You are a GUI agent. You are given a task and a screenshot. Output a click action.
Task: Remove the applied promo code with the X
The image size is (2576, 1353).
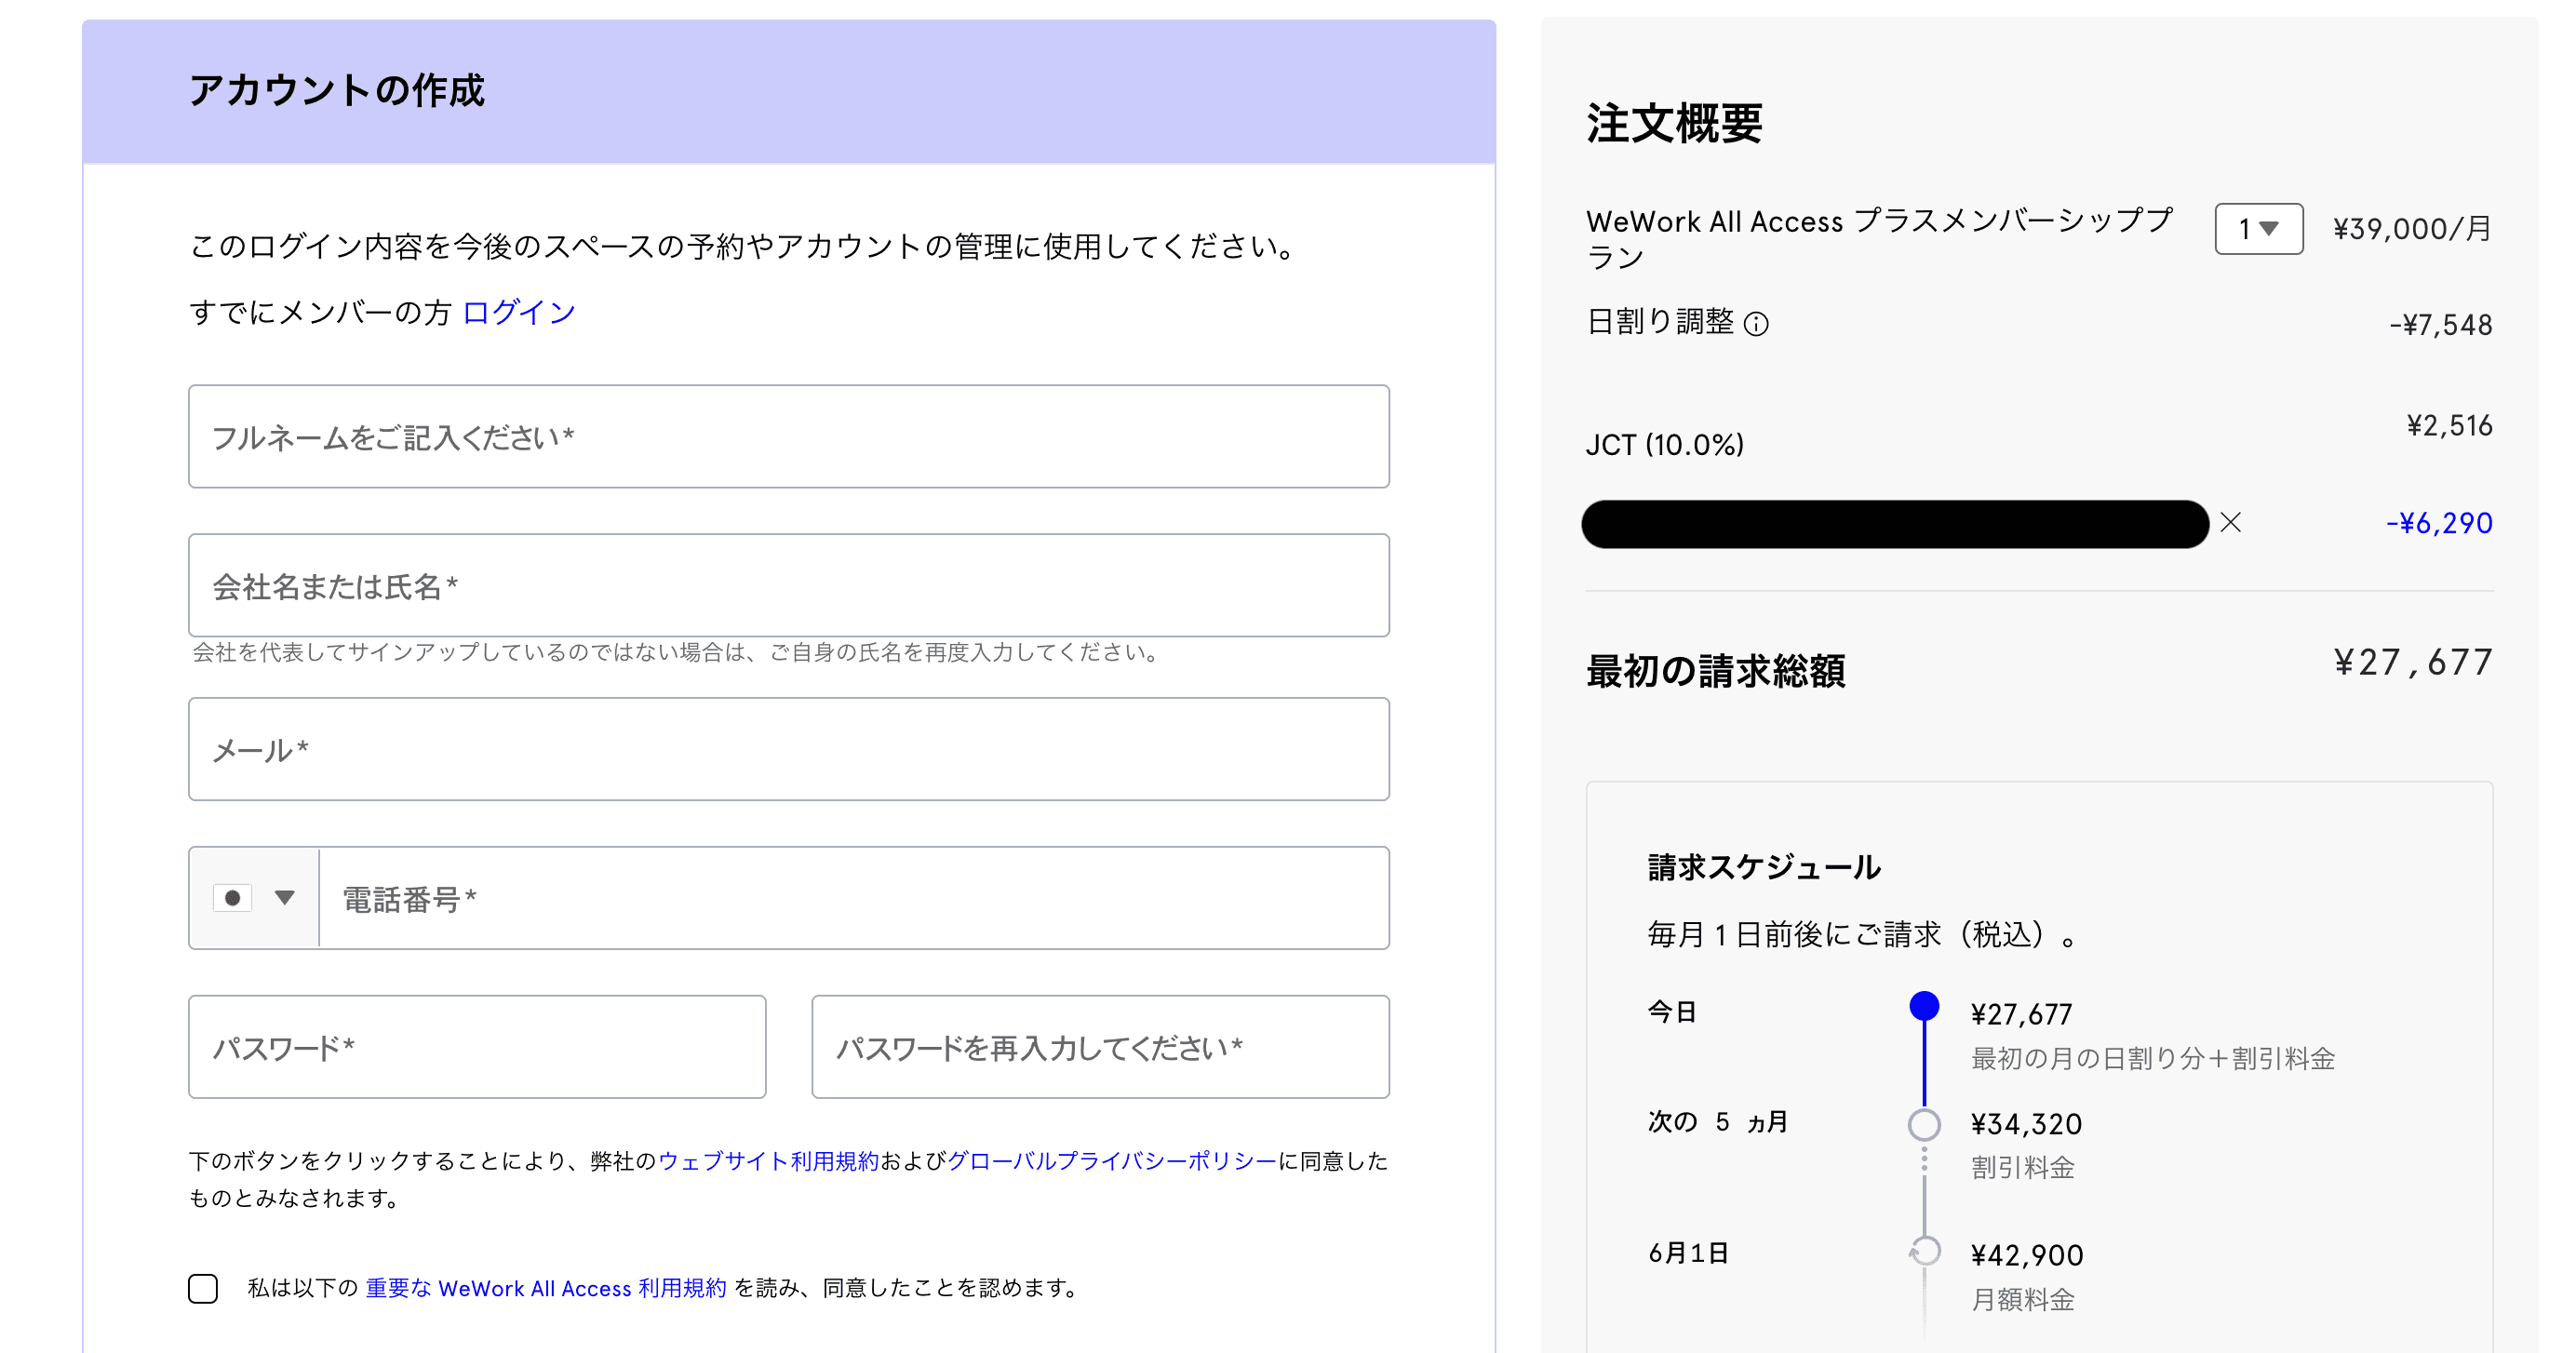pyautogui.click(x=2230, y=523)
